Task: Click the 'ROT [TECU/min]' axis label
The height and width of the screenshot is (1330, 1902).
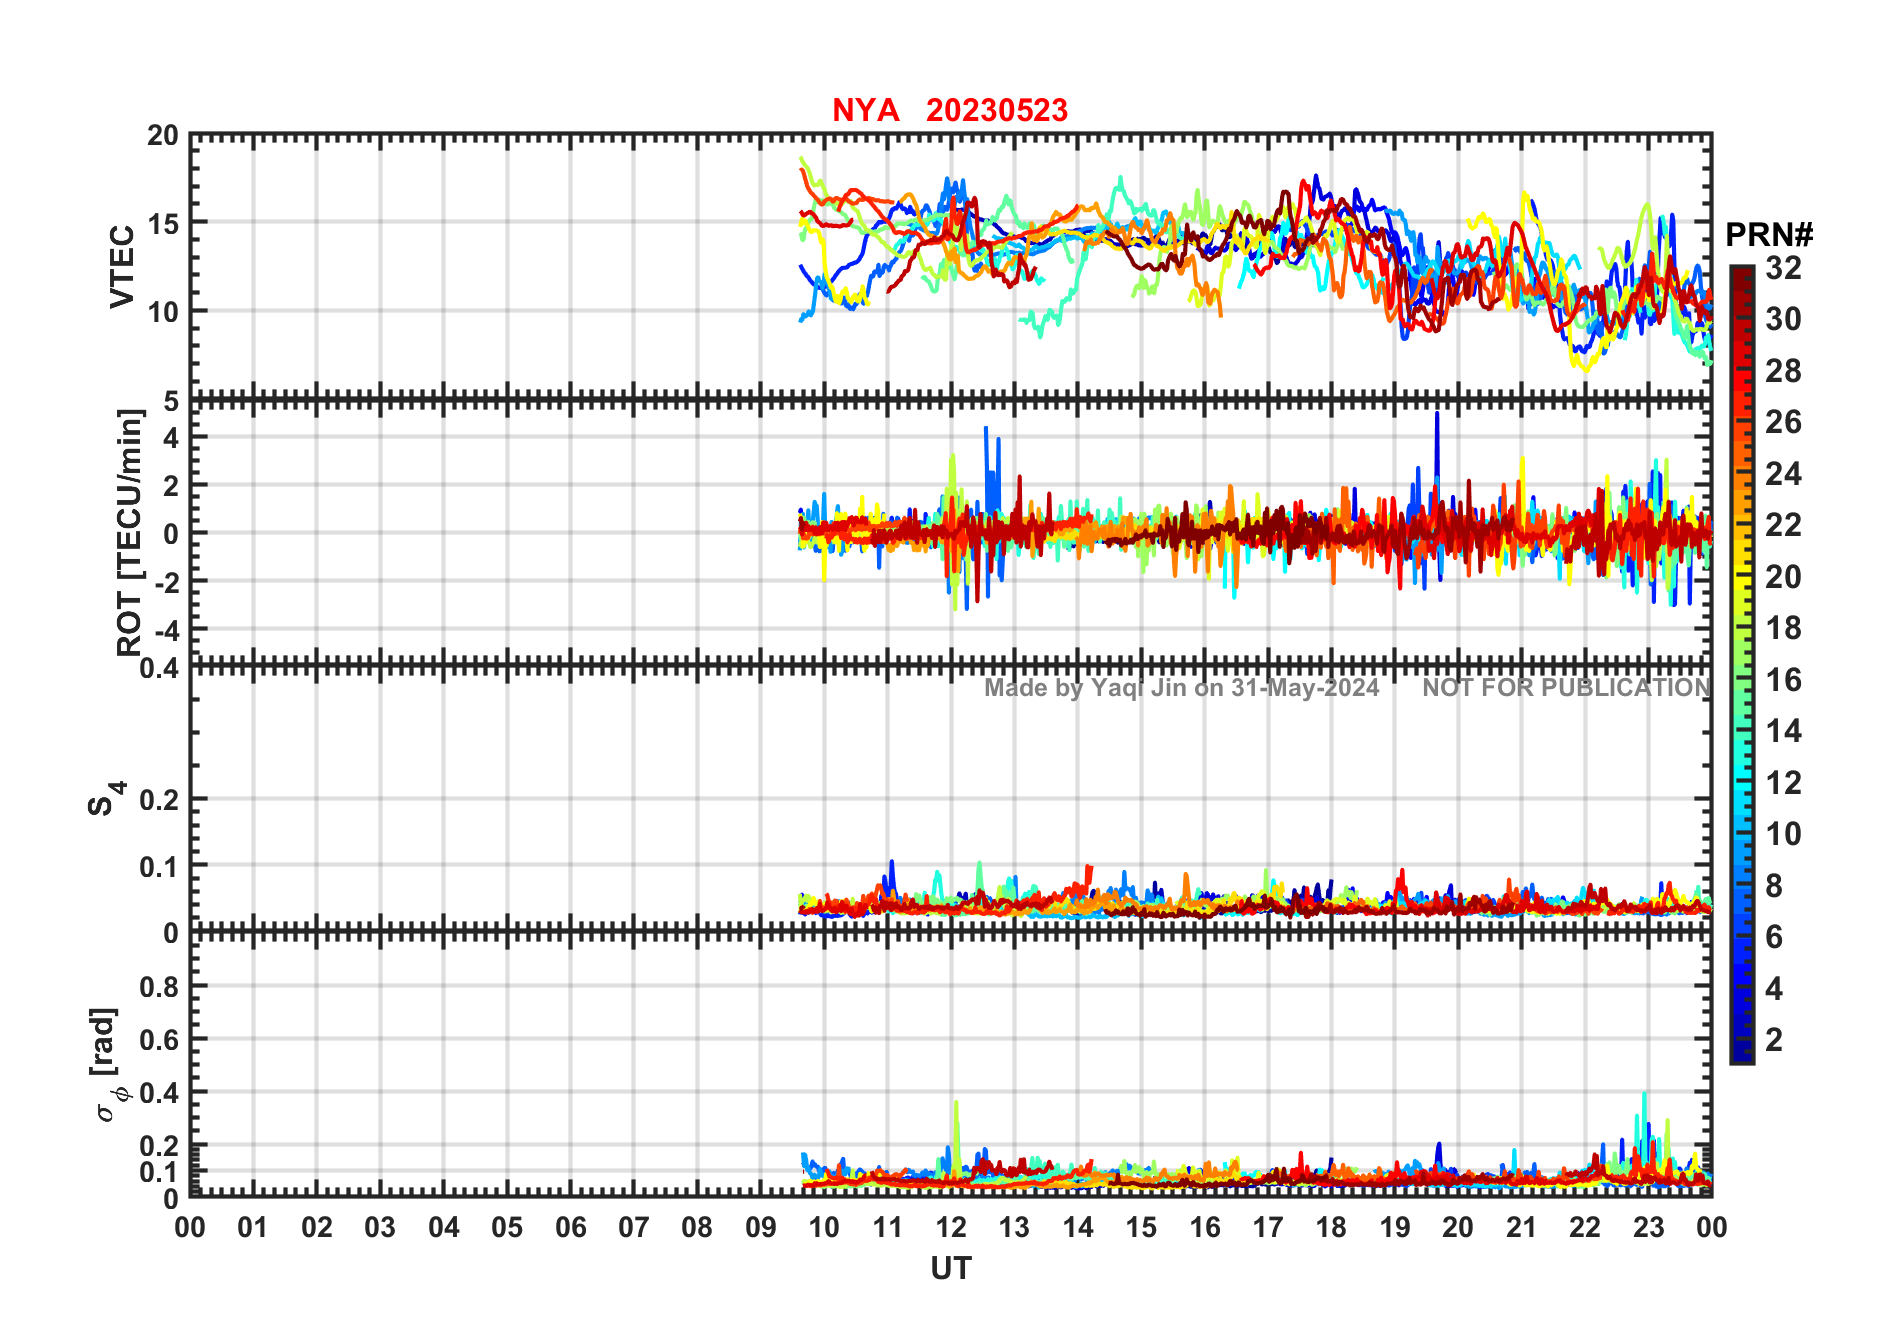Action: pos(130,533)
